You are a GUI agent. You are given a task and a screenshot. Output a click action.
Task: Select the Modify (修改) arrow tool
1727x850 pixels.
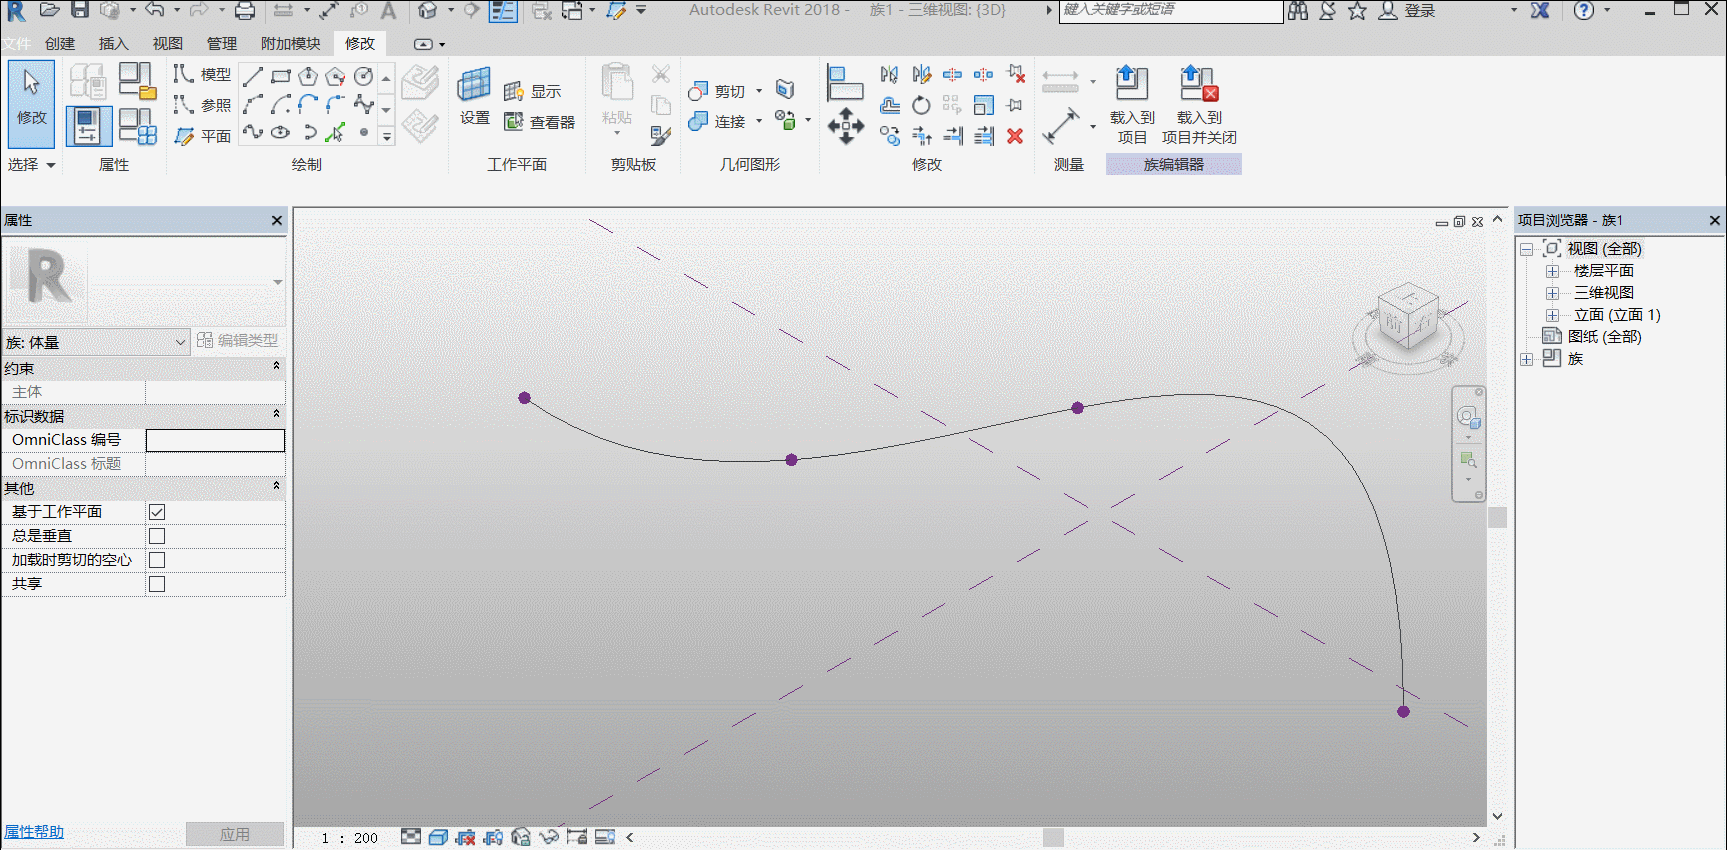(x=31, y=104)
